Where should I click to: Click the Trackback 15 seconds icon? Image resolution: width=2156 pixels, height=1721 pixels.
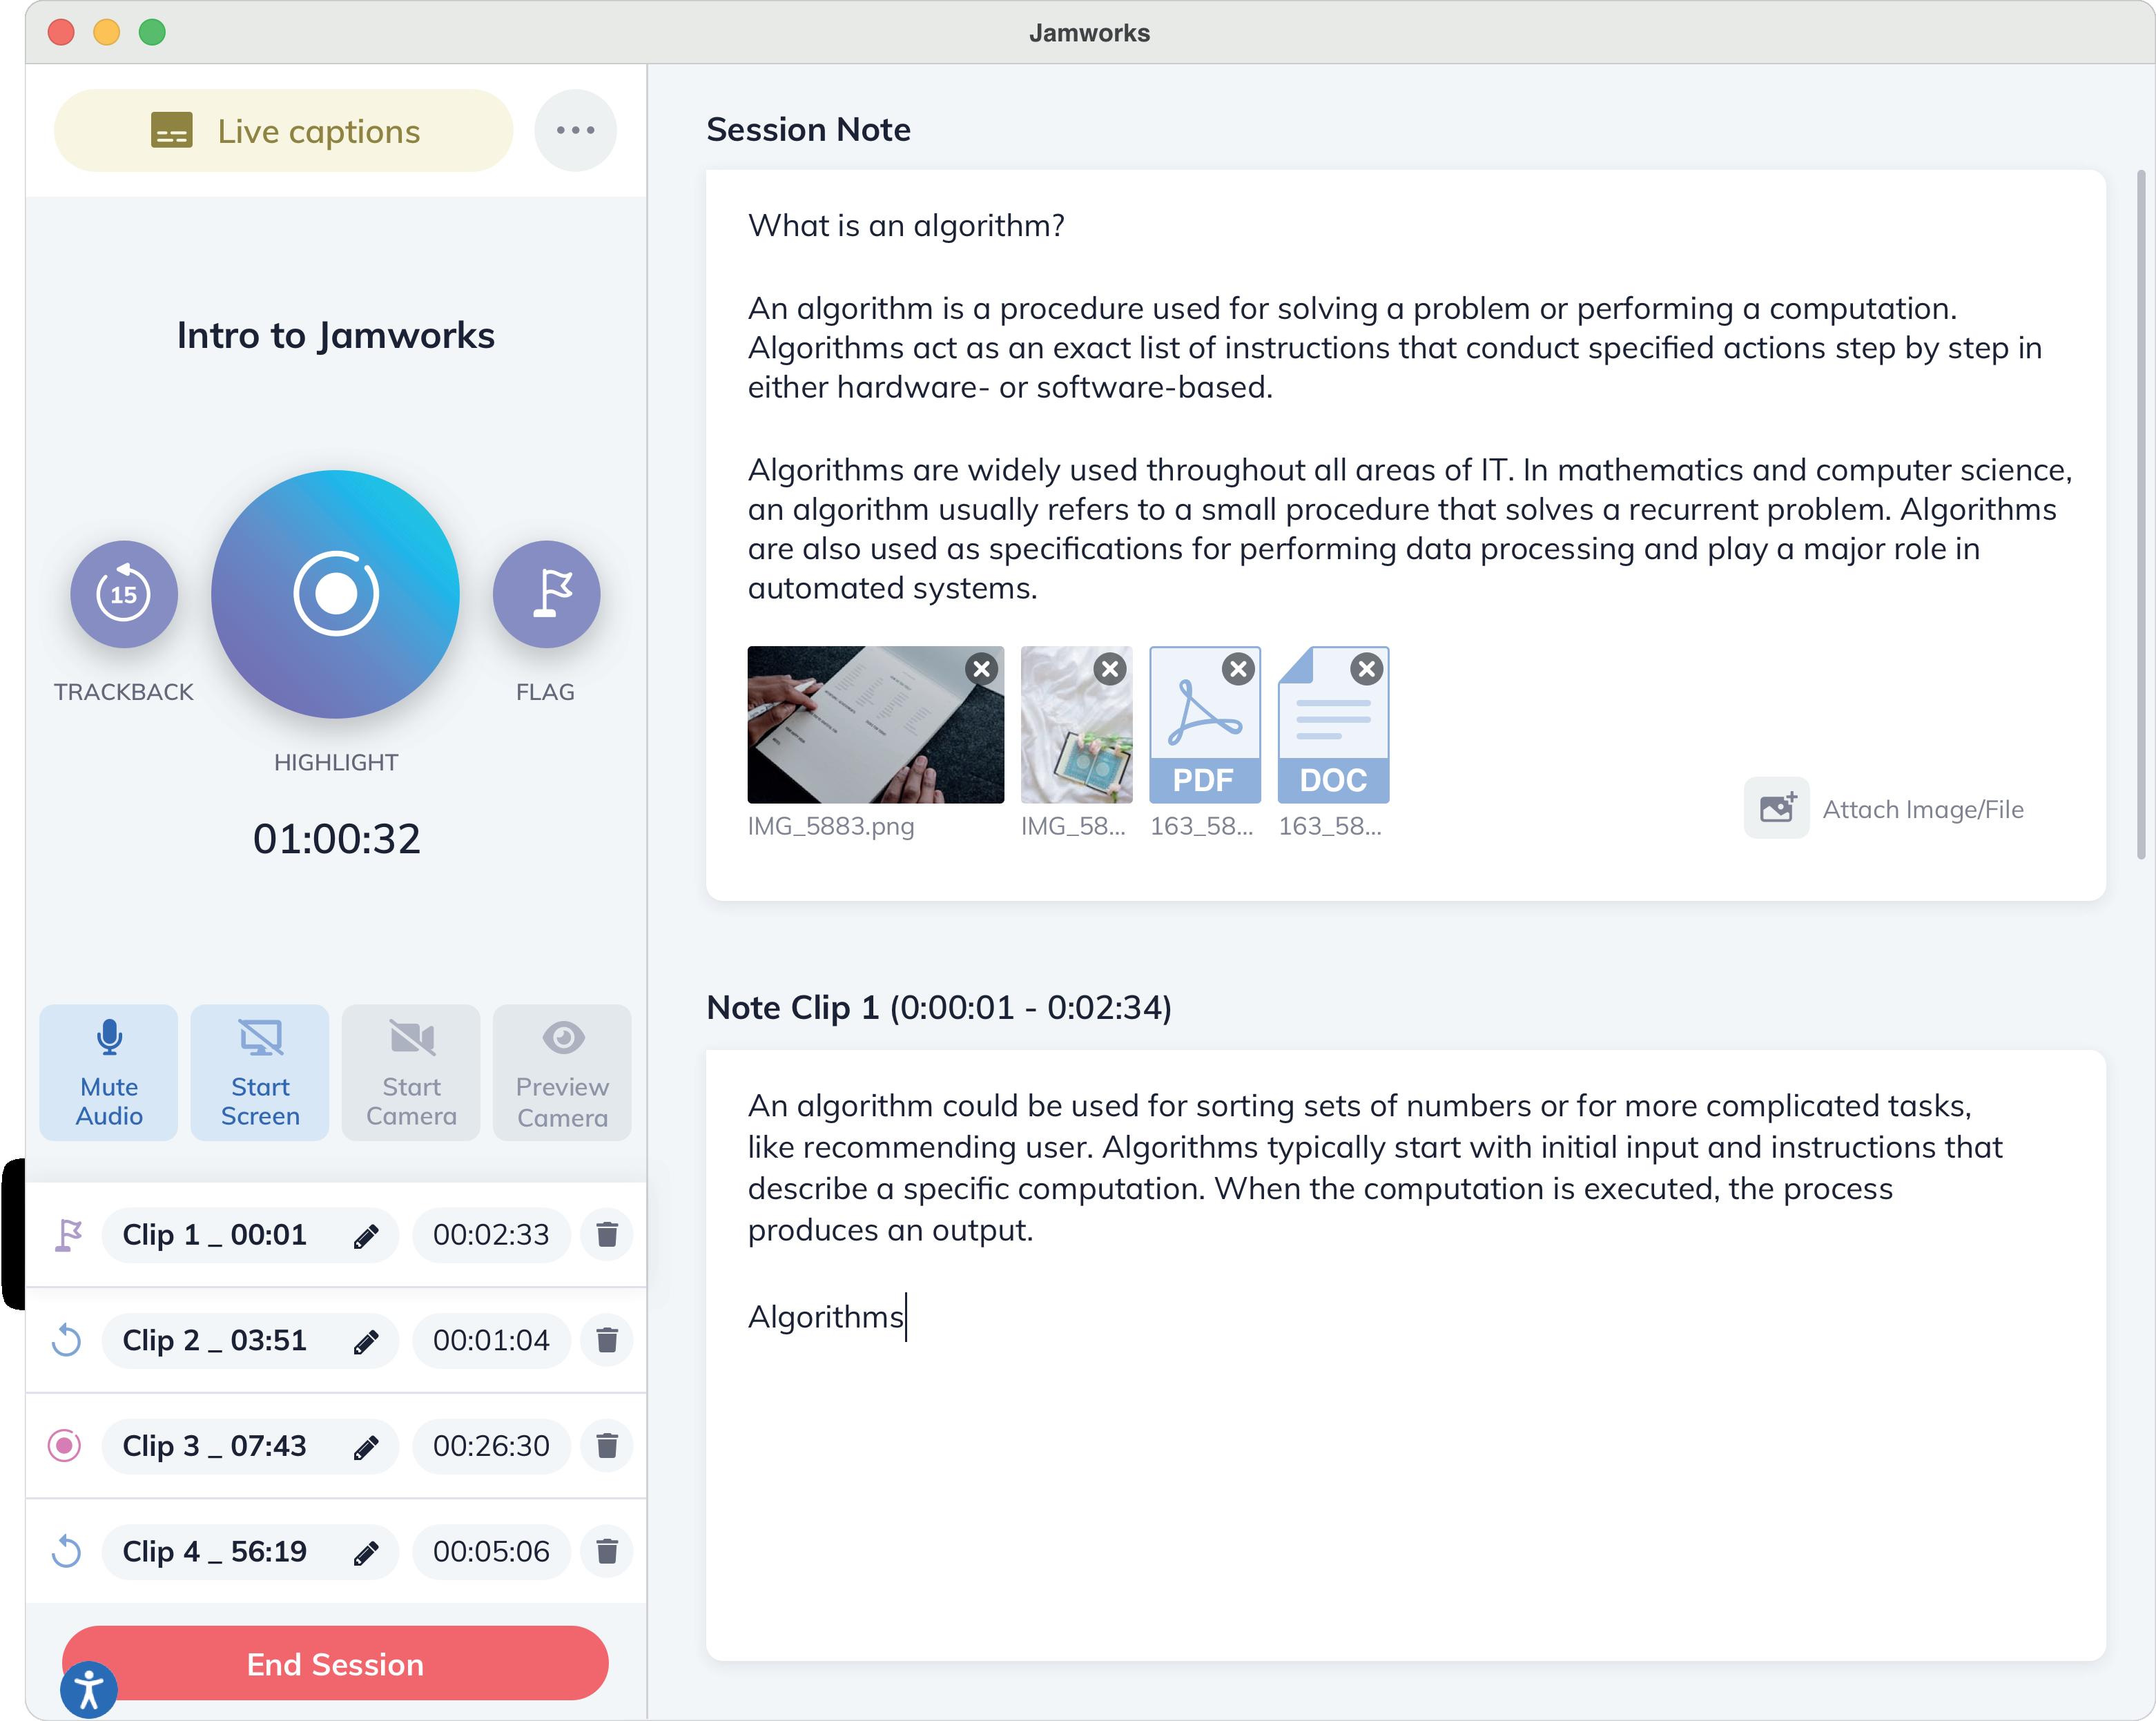(123, 594)
